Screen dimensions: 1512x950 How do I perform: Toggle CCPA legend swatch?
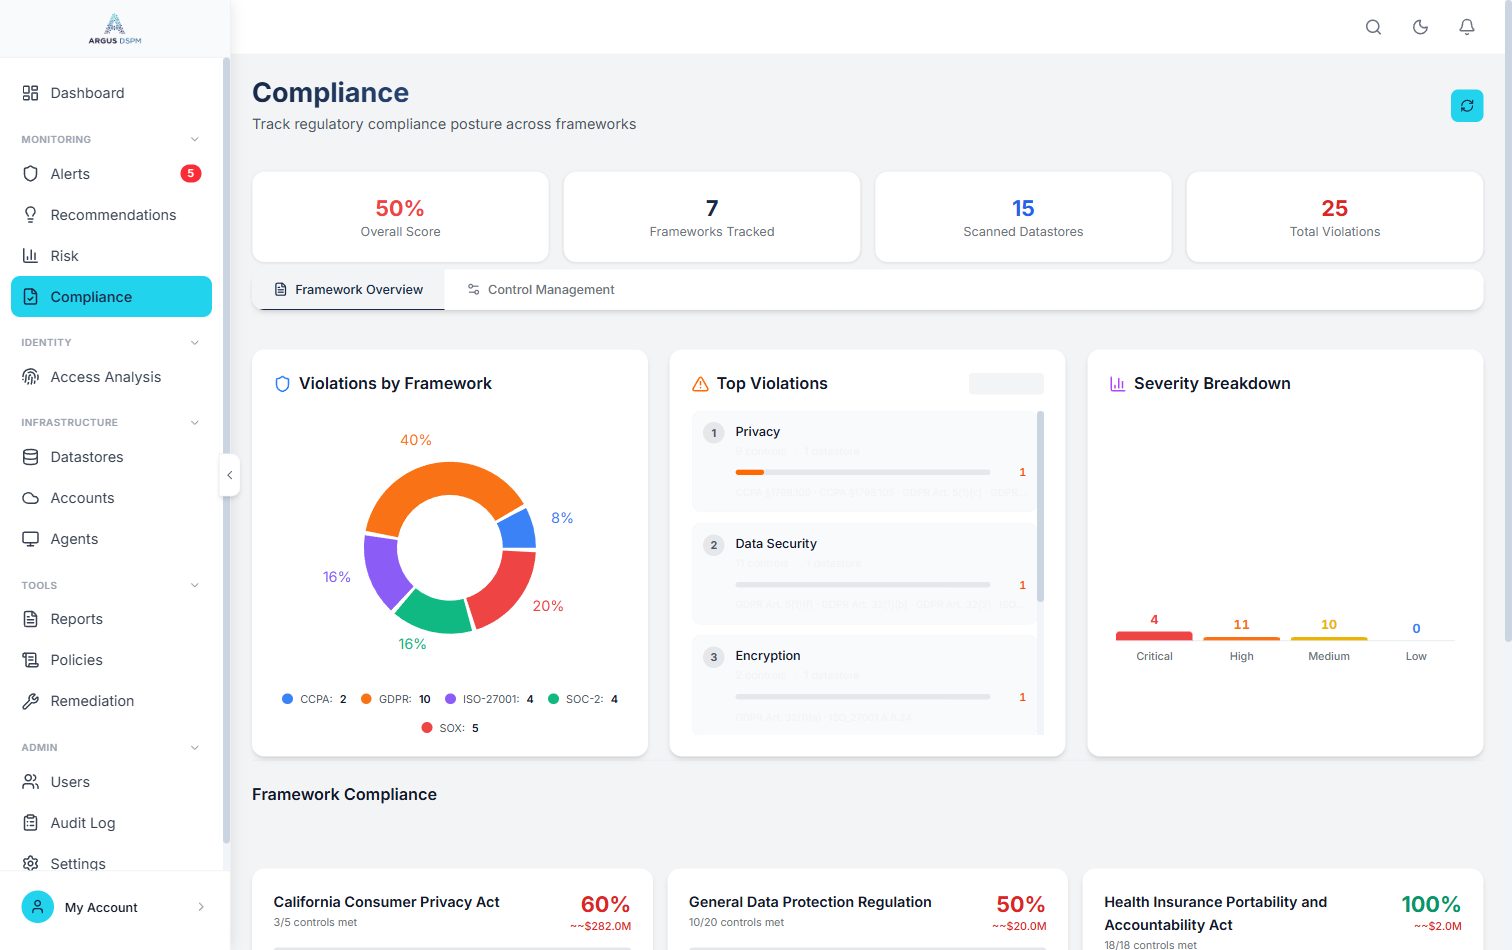[x=288, y=699]
